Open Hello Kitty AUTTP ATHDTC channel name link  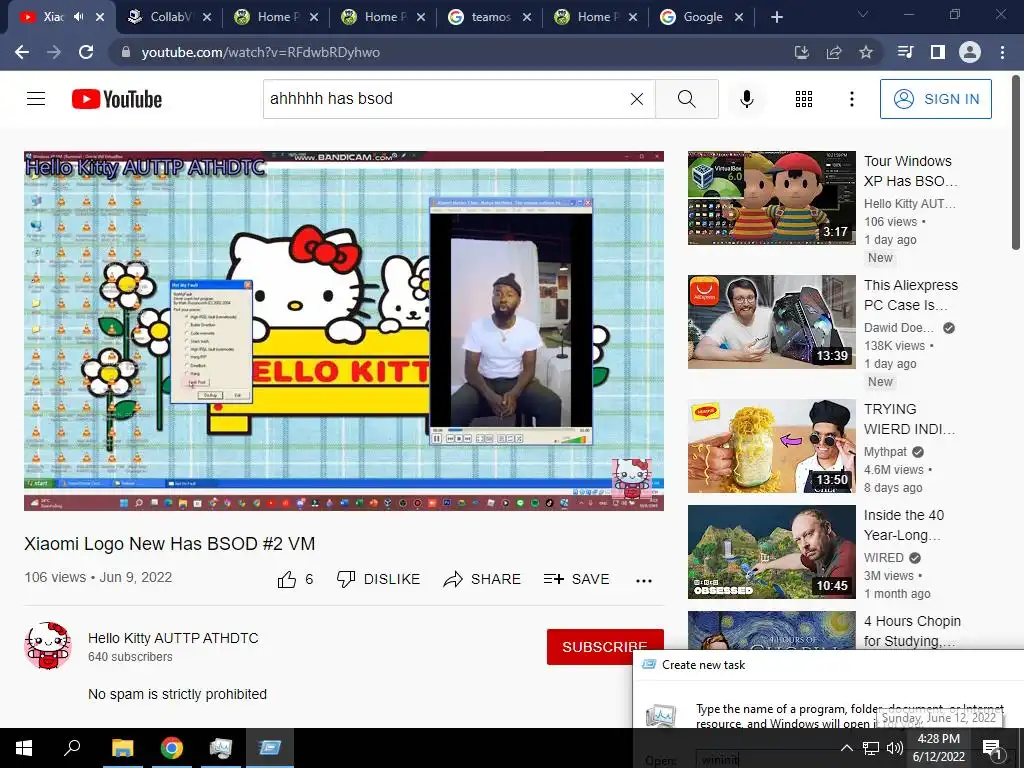pos(173,638)
